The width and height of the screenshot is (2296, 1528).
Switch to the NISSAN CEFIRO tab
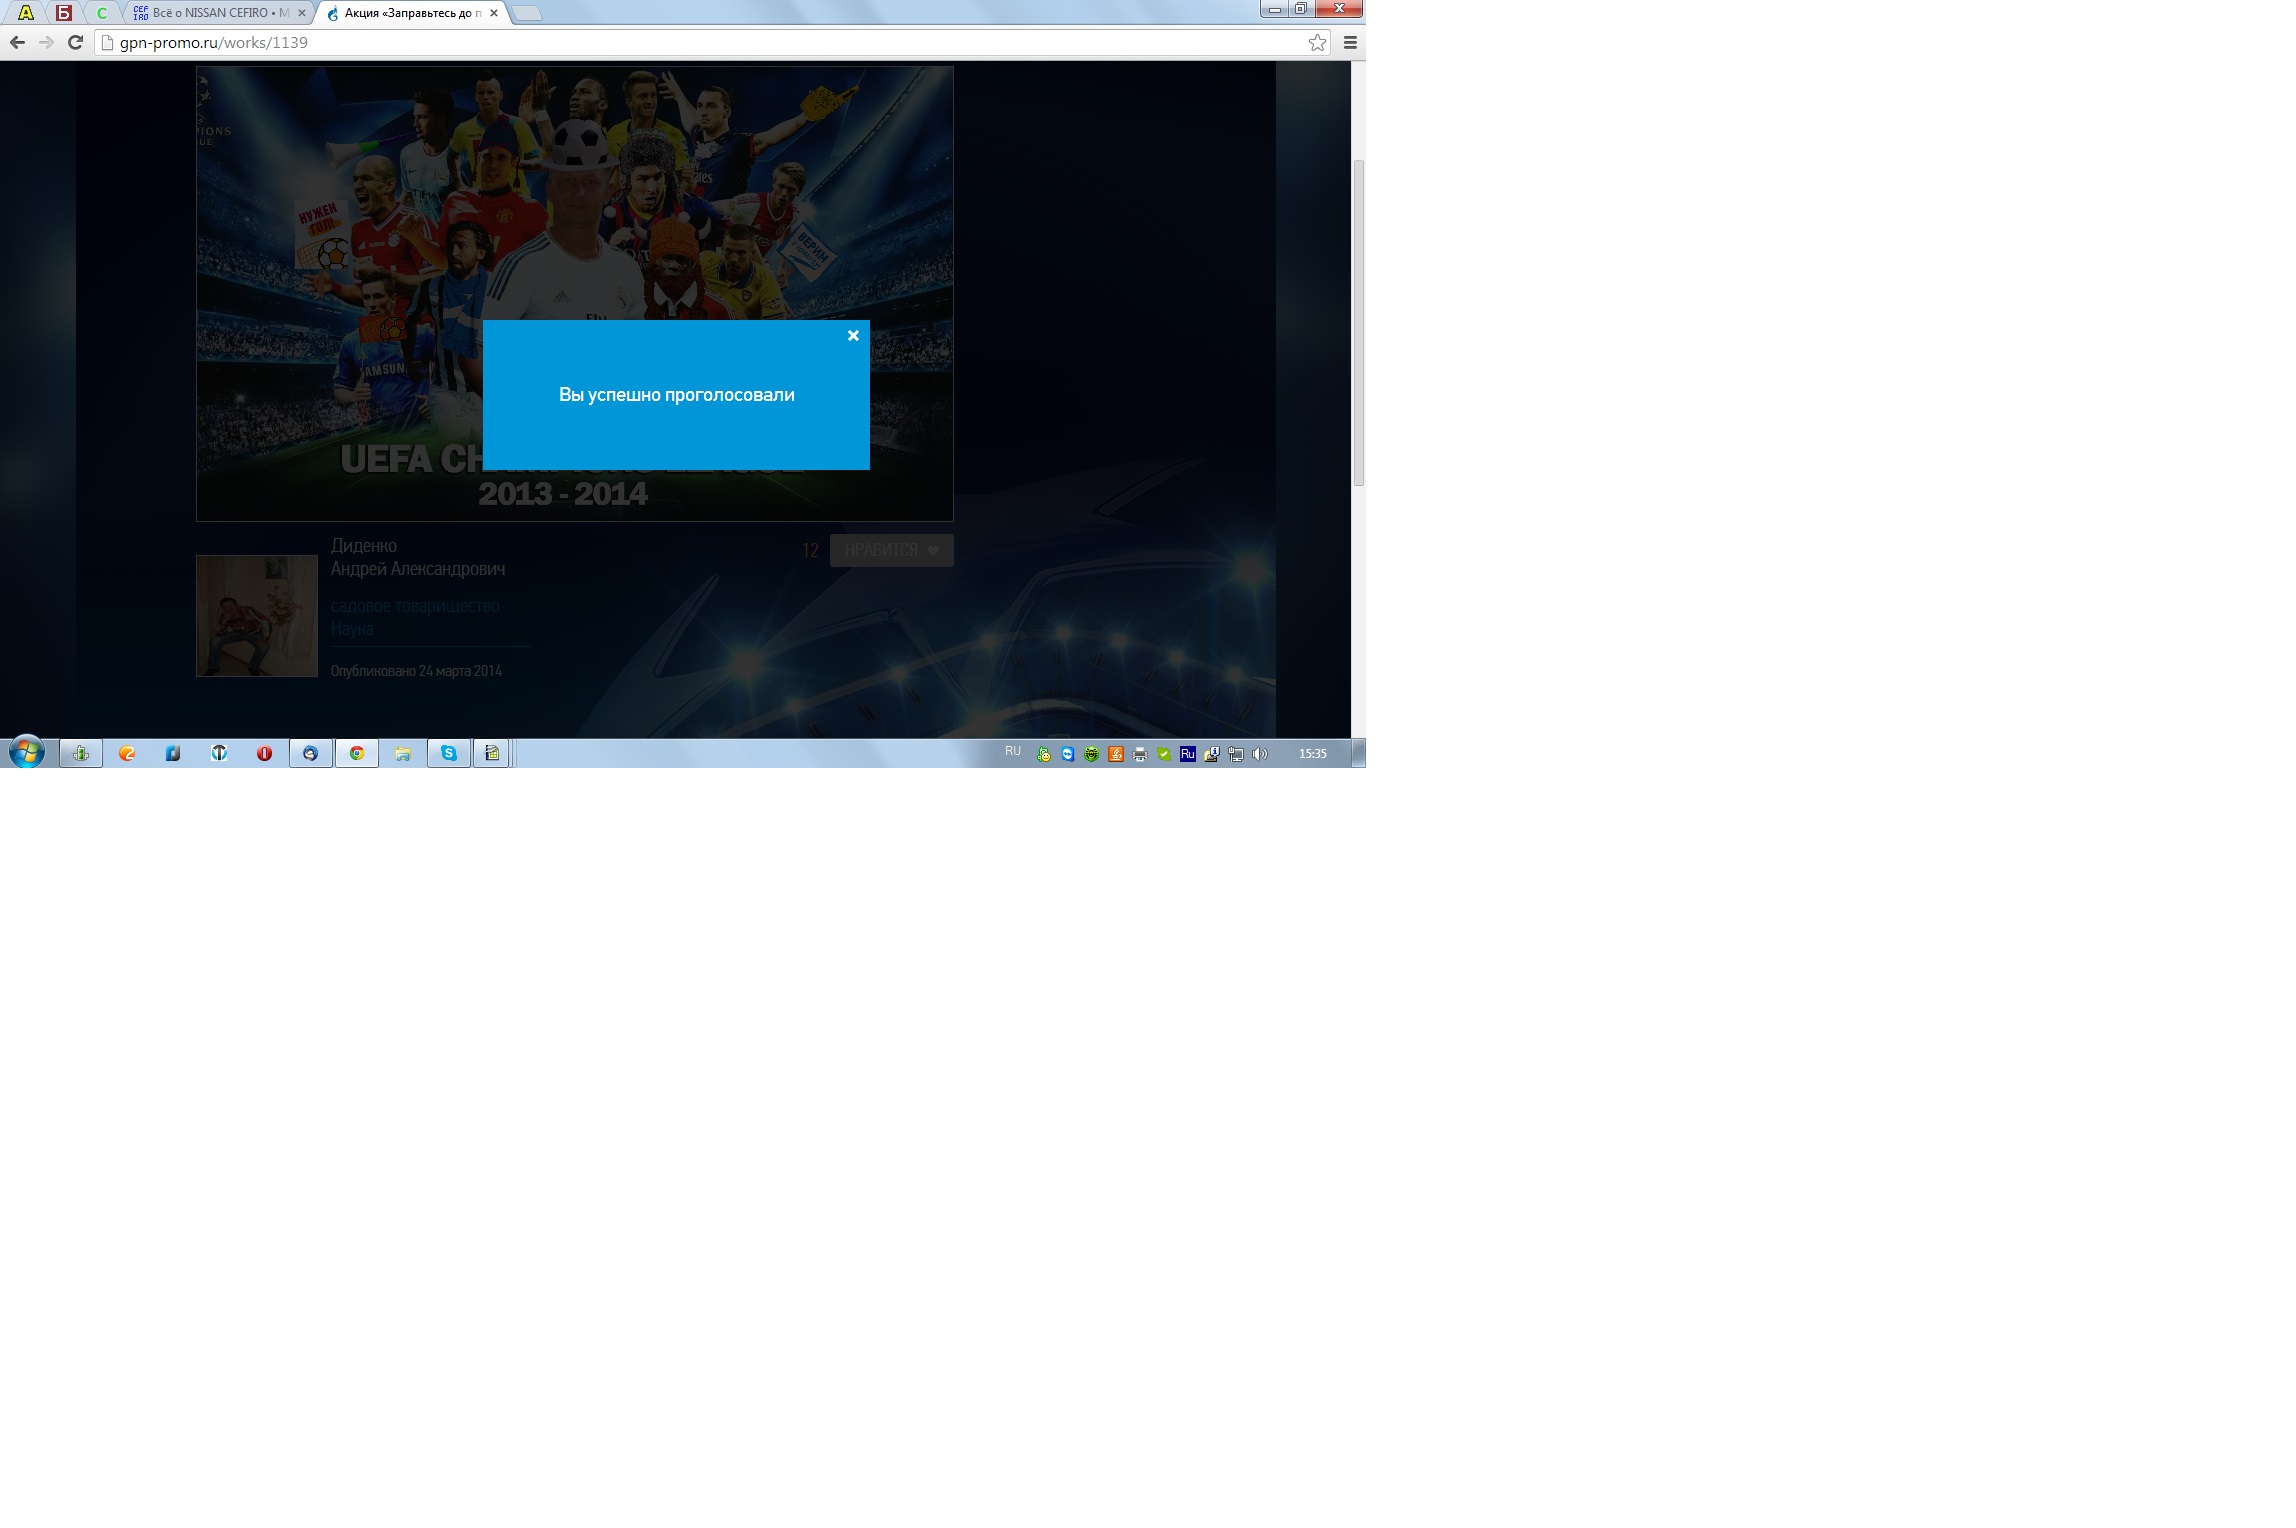pyautogui.click(x=220, y=13)
